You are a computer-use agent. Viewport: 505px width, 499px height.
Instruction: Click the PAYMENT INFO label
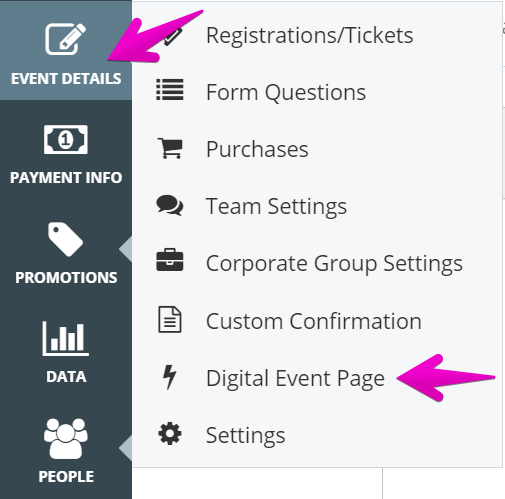[x=66, y=178]
